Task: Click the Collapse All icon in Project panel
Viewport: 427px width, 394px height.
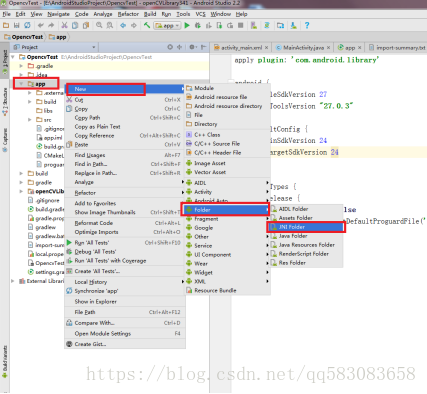Action: [179, 47]
